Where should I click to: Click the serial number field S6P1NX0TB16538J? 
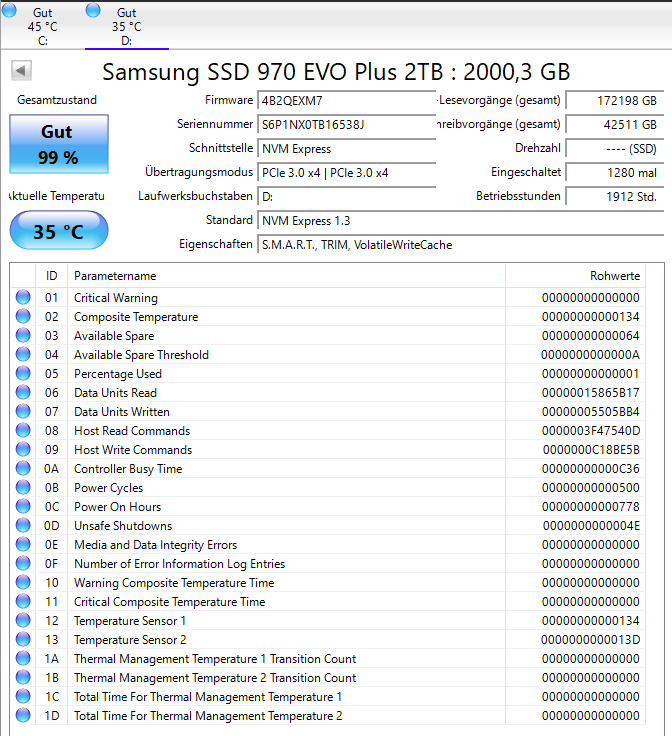[x=346, y=124]
